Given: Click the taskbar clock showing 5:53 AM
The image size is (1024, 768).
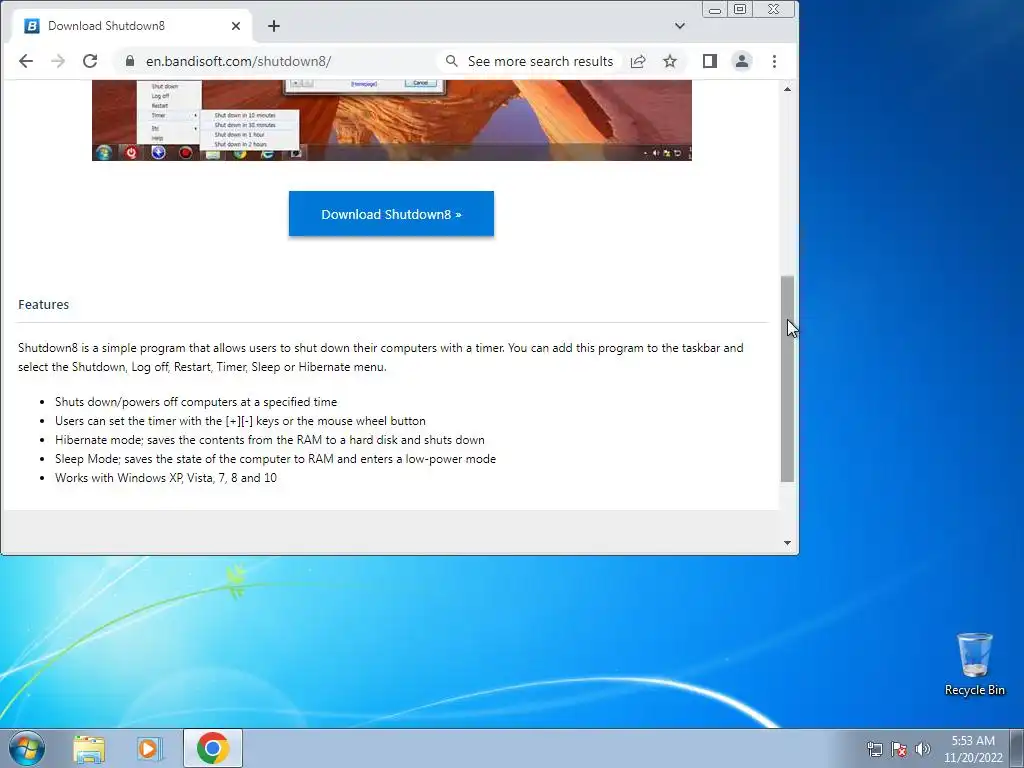Looking at the screenshot, I should [973, 749].
